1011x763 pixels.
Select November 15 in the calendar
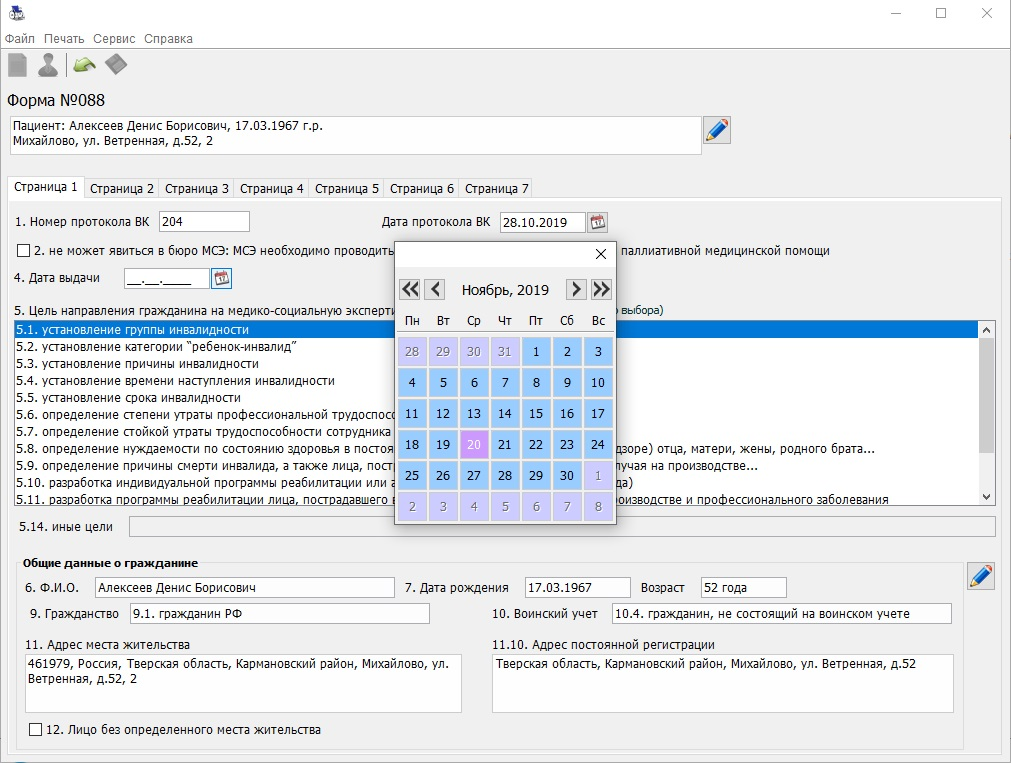536,414
